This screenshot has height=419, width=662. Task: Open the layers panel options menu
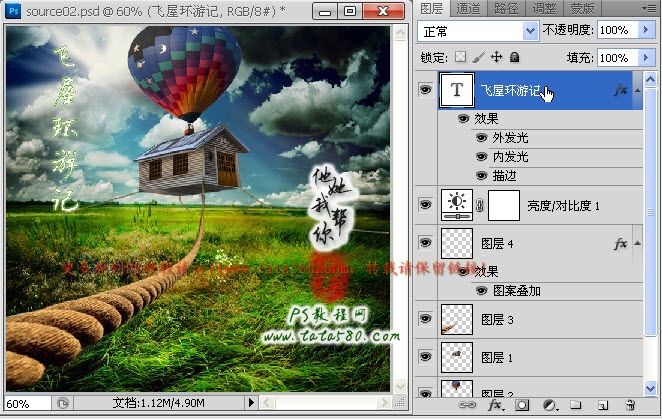coord(649,8)
